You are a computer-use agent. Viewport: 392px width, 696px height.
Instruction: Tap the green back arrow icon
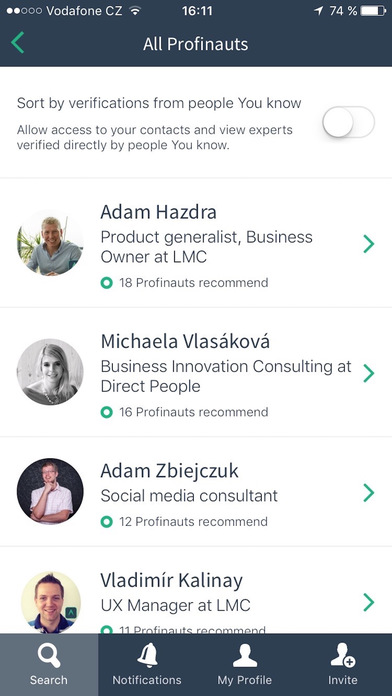17,43
